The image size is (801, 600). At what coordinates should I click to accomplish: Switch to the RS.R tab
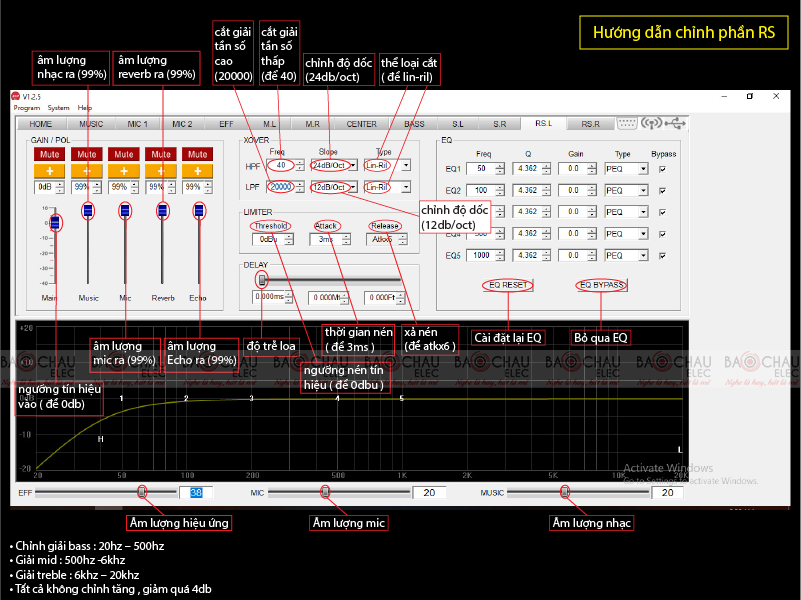point(590,124)
